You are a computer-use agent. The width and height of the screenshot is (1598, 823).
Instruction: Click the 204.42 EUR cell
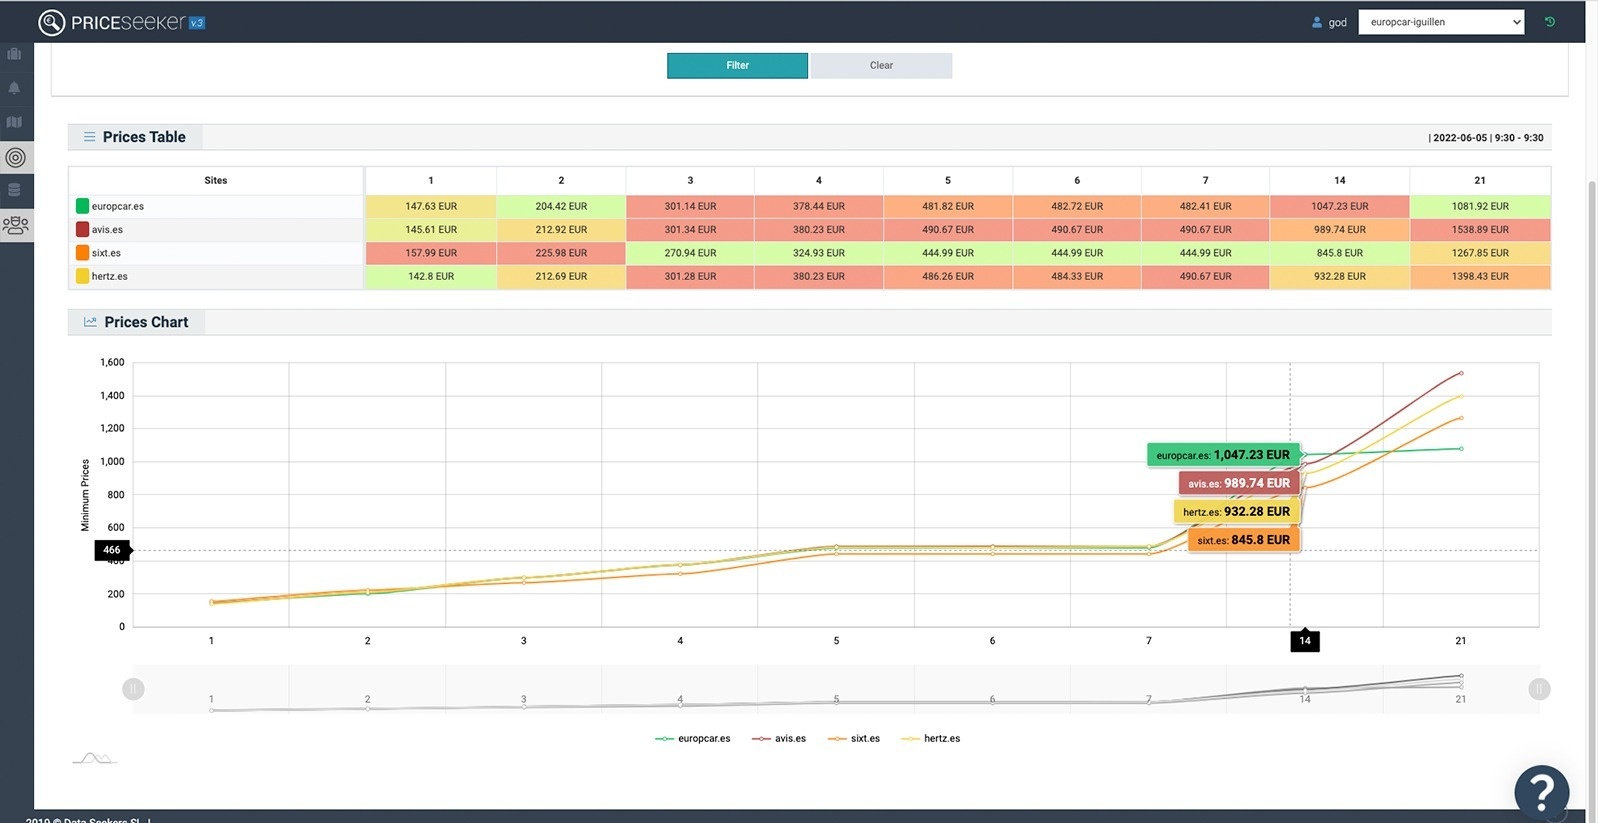[x=561, y=206]
